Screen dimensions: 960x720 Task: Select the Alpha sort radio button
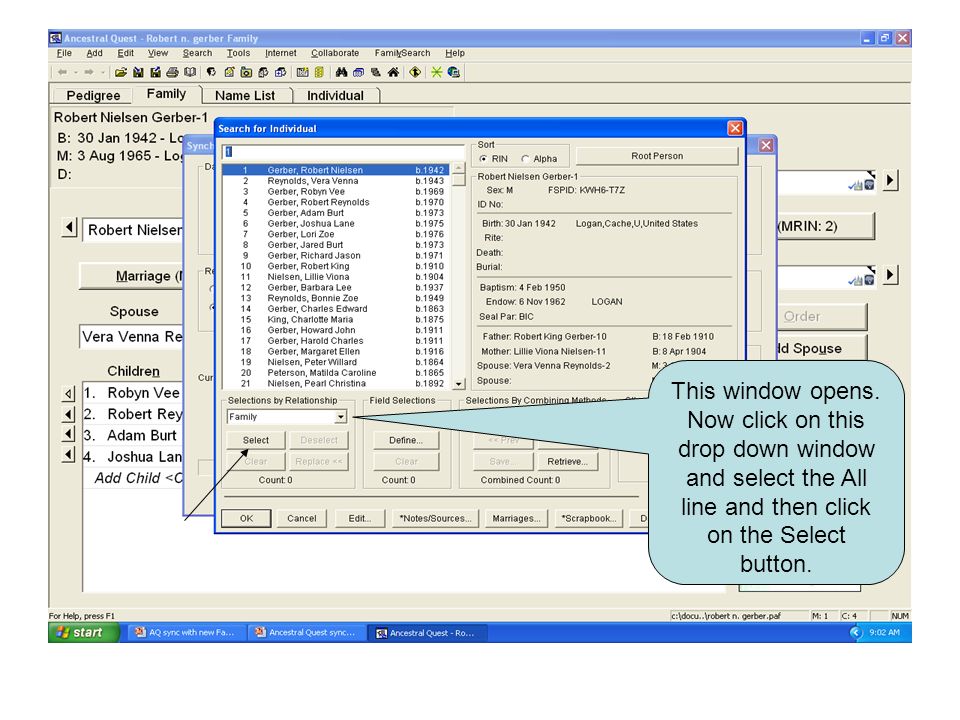click(x=525, y=159)
